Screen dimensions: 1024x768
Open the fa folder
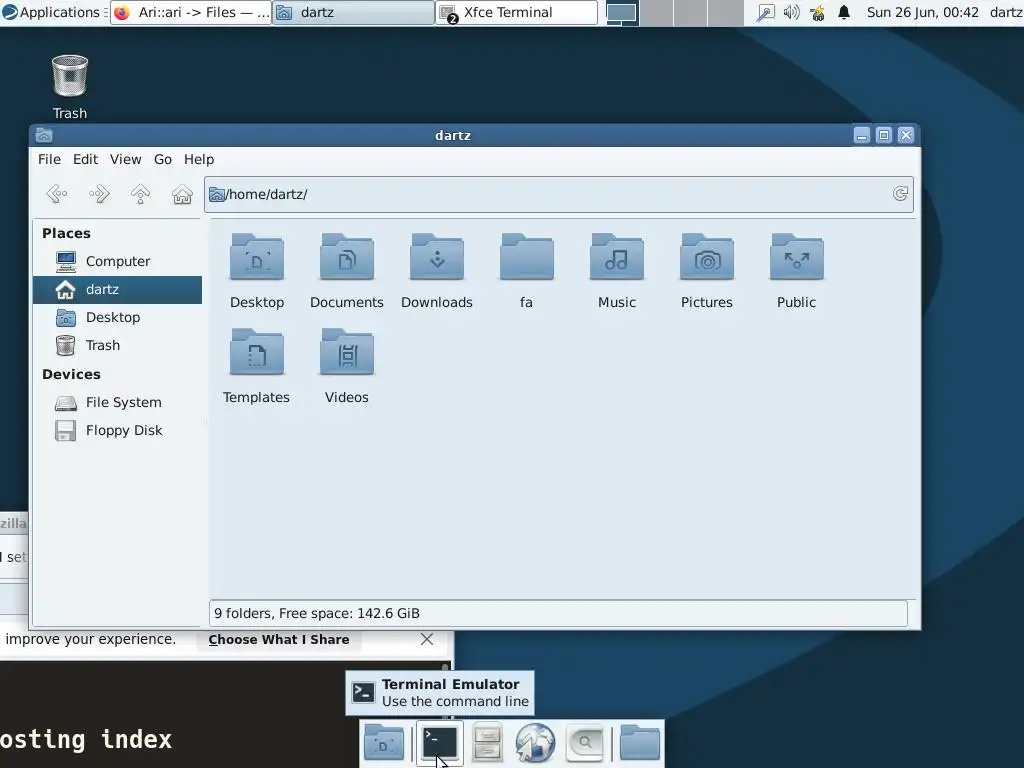point(526,271)
